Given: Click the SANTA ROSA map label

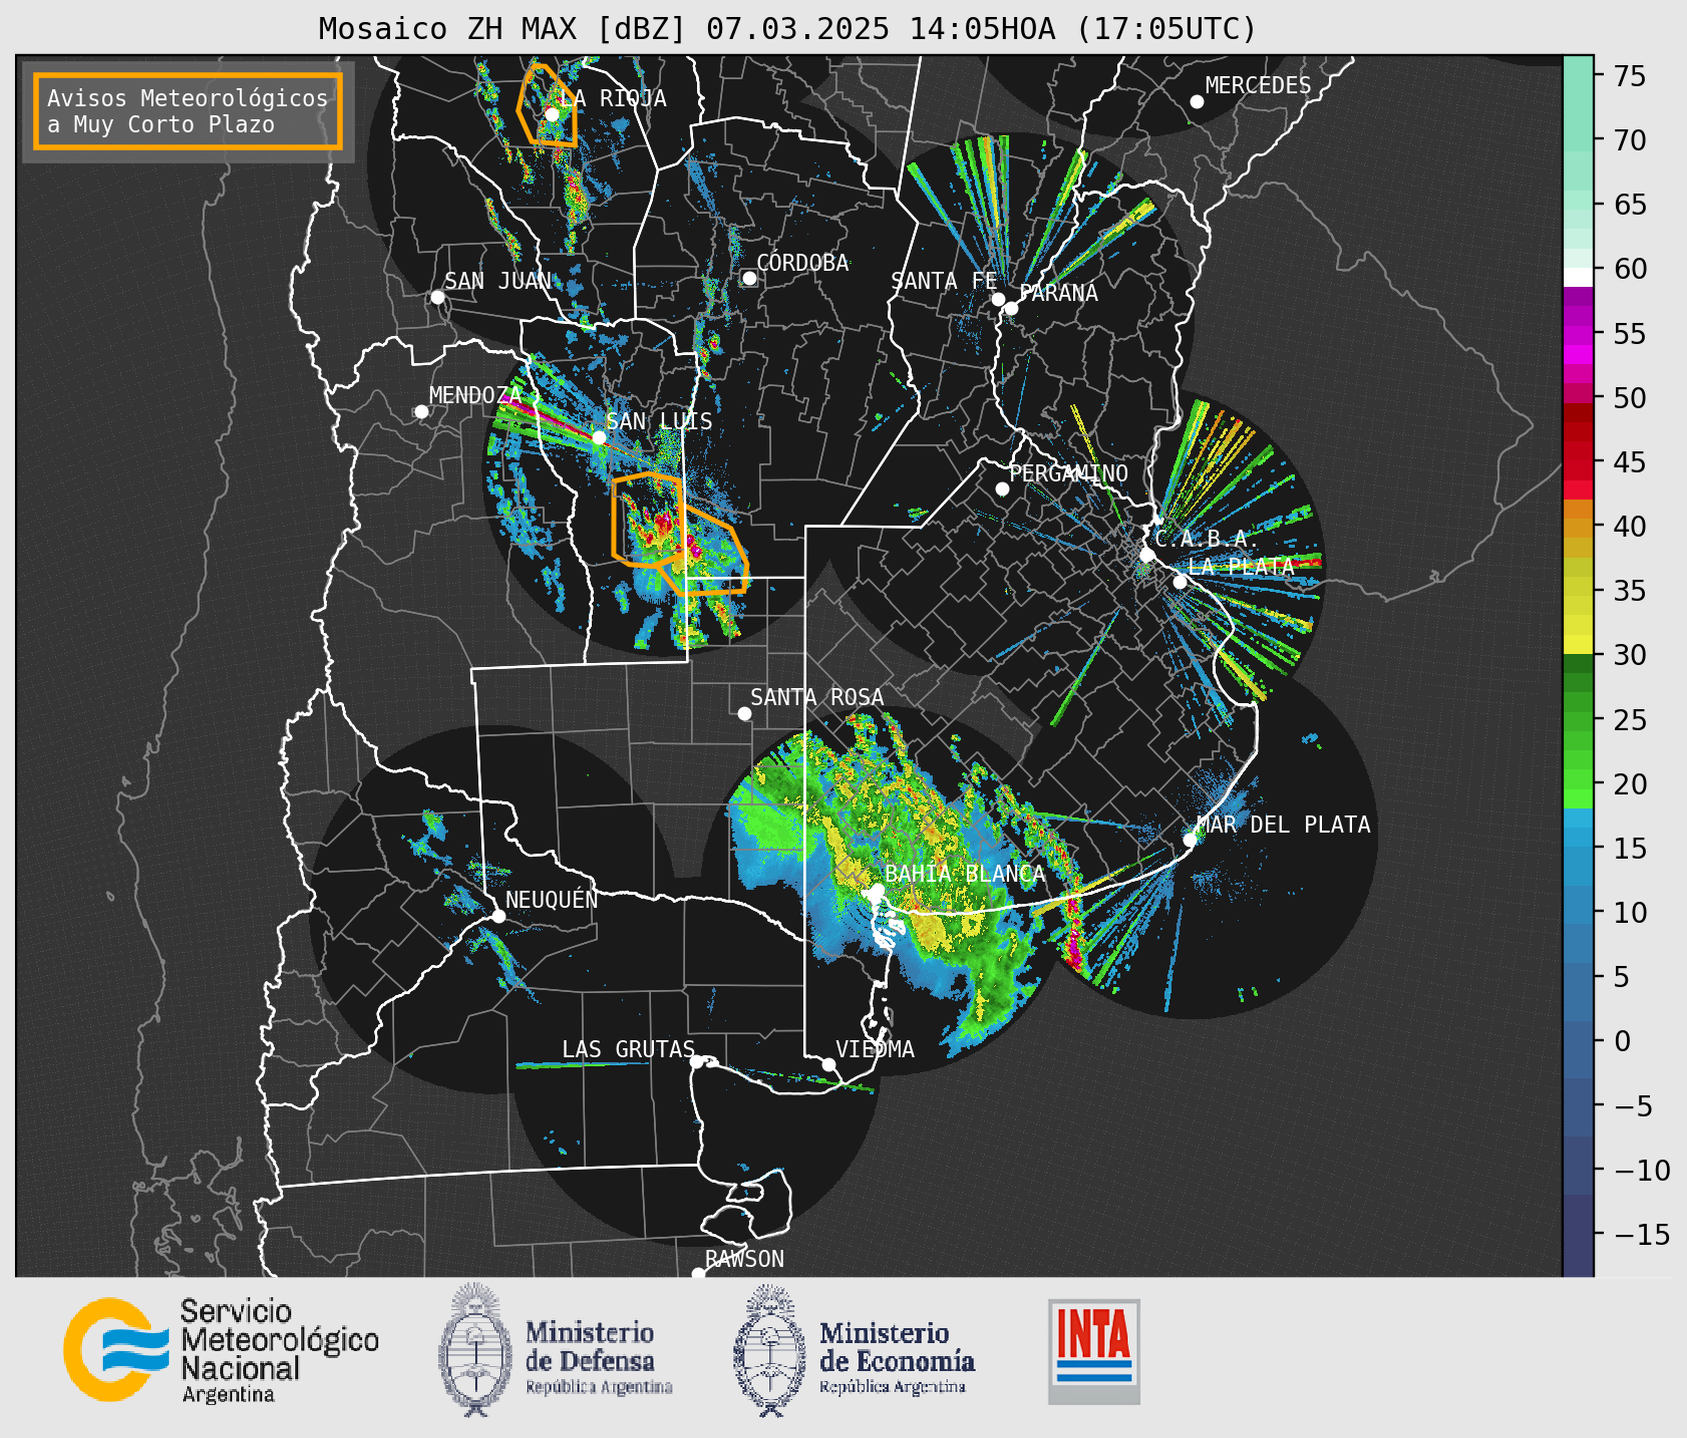Looking at the screenshot, I should pyautogui.click(x=817, y=697).
